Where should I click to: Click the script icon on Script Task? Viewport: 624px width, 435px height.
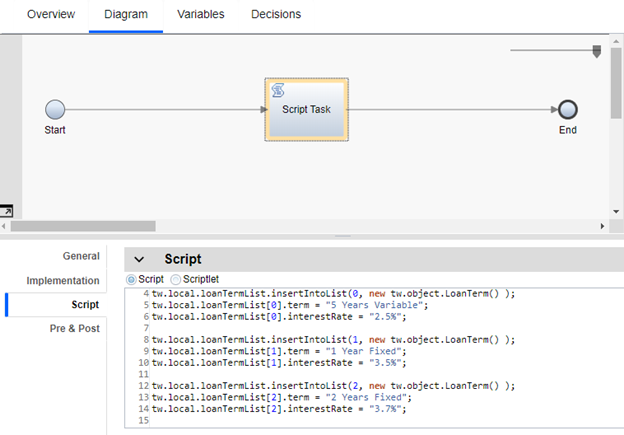278,91
